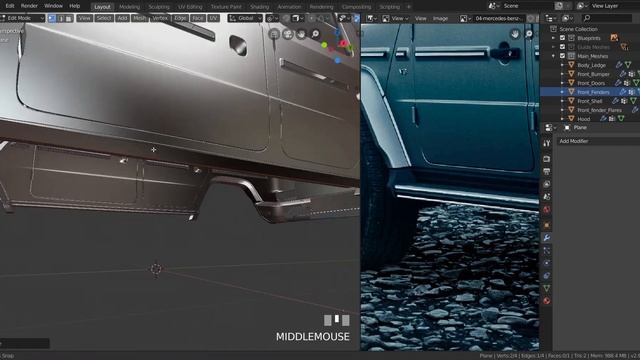Open the Window menu
This screenshot has width=640, height=360.
53,6
